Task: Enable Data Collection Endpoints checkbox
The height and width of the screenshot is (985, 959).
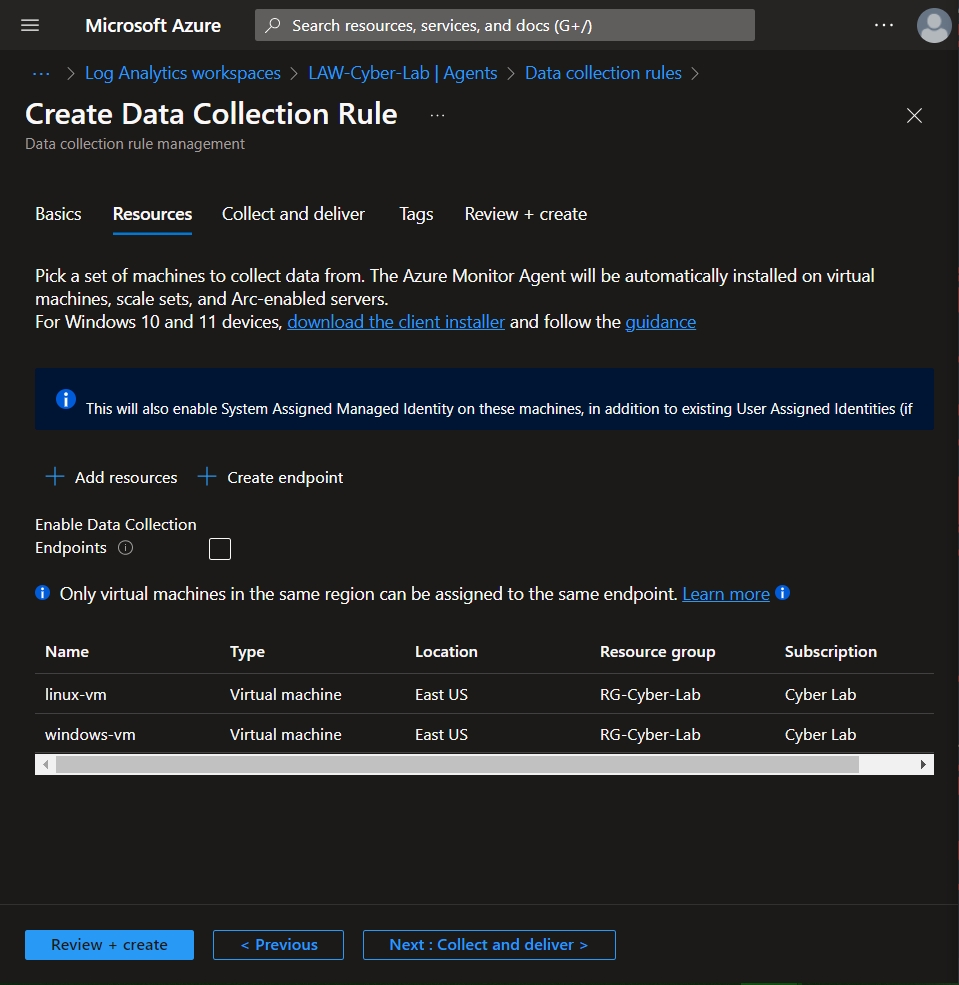Action: 220,548
